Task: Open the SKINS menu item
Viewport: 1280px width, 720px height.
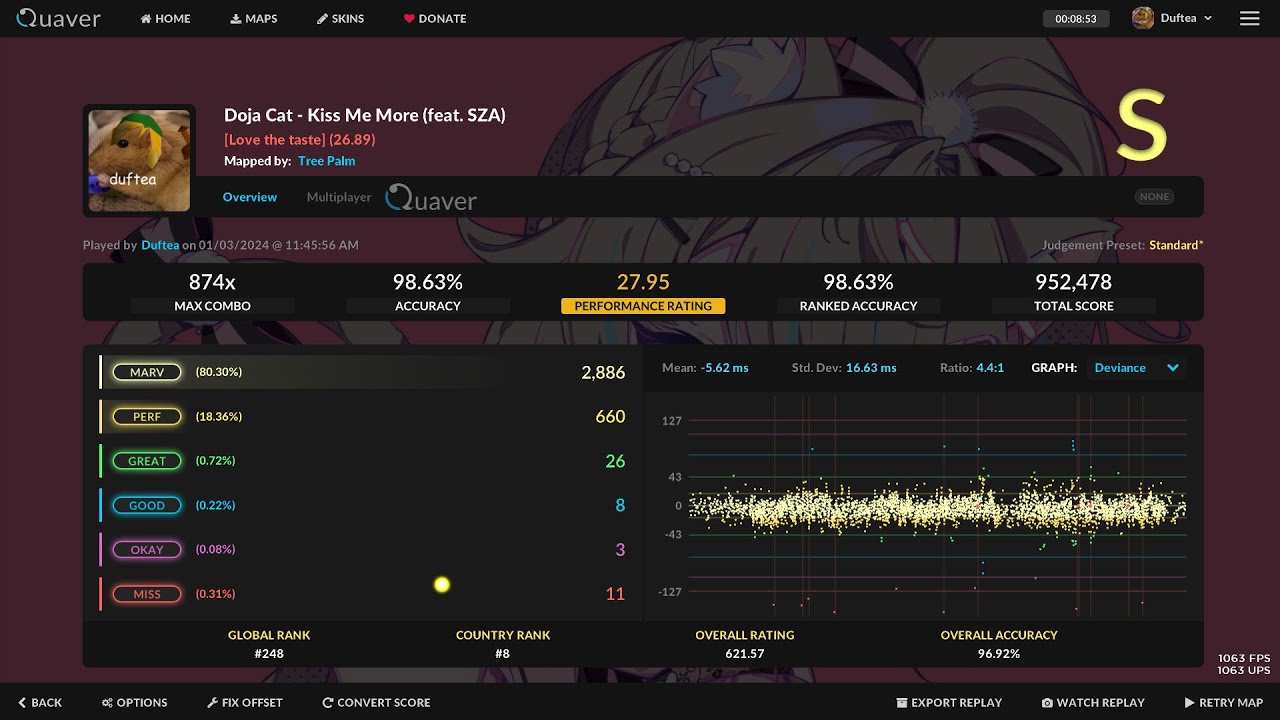Action: pyautogui.click(x=340, y=18)
